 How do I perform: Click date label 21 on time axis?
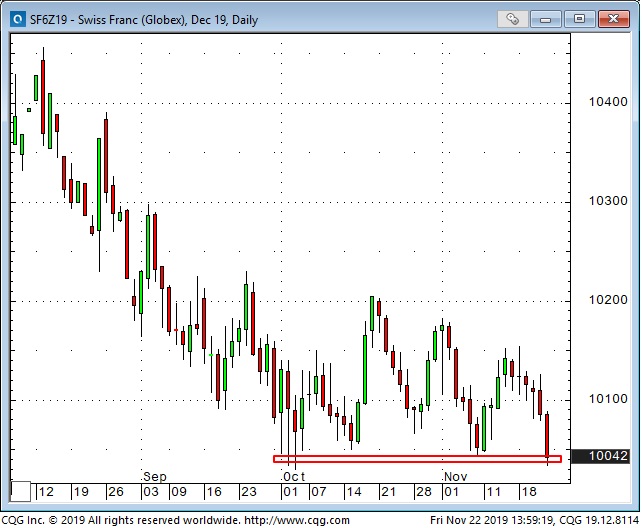pos(389,492)
